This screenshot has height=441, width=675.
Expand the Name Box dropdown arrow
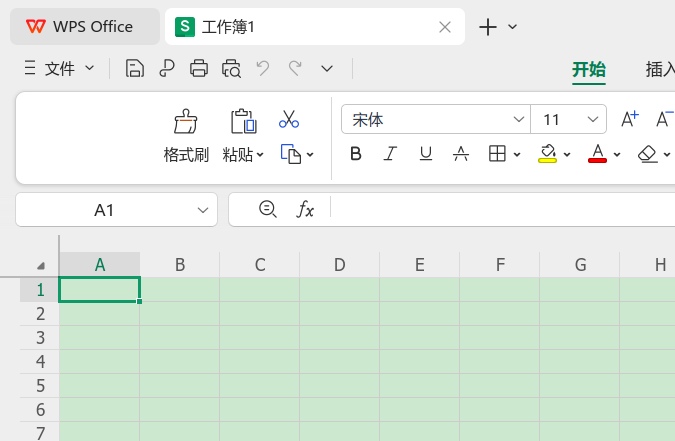pyautogui.click(x=203, y=210)
